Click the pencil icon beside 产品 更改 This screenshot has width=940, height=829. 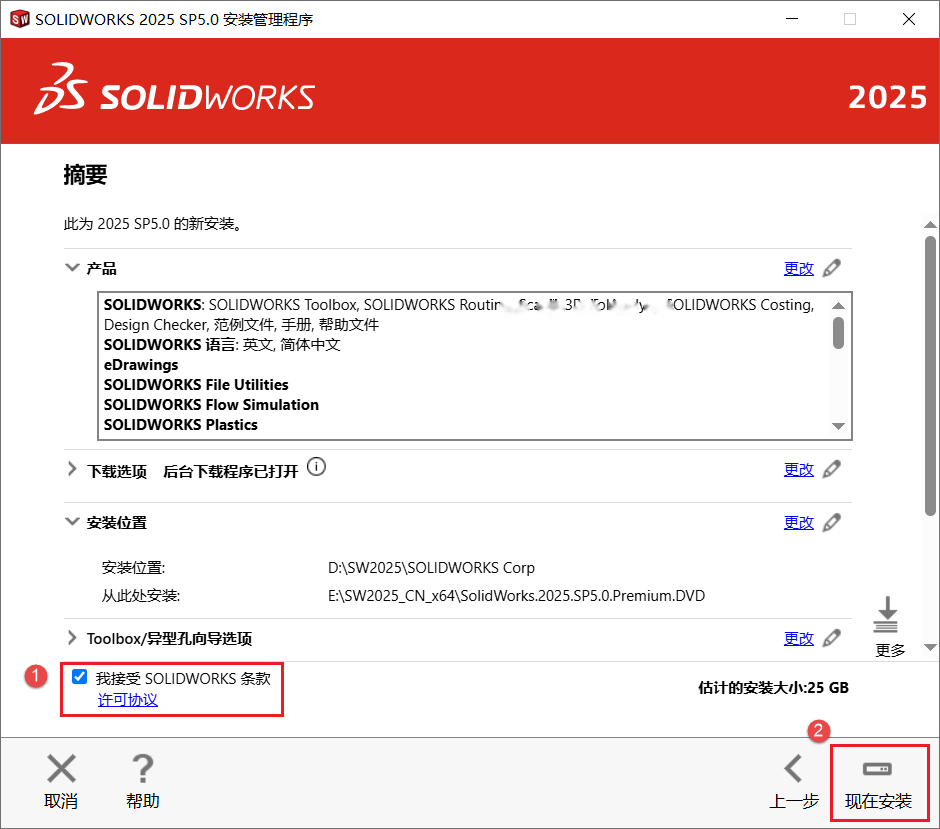click(x=831, y=268)
